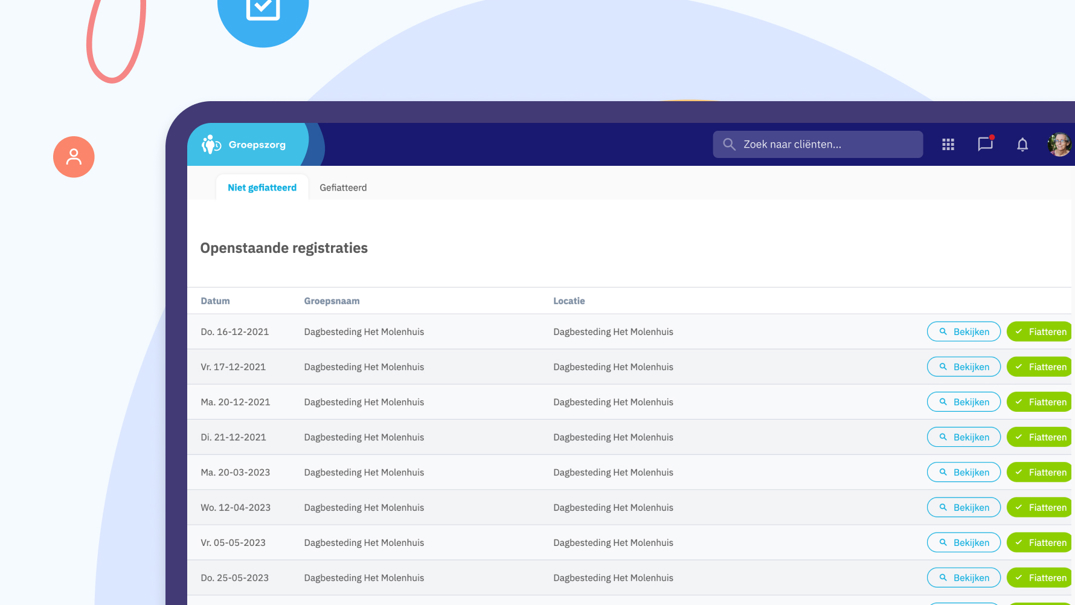The height and width of the screenshot is (605, 1075).
Task: Click Fiatteren for Vr. 05-05-2023
Action: pos(1039,542)
